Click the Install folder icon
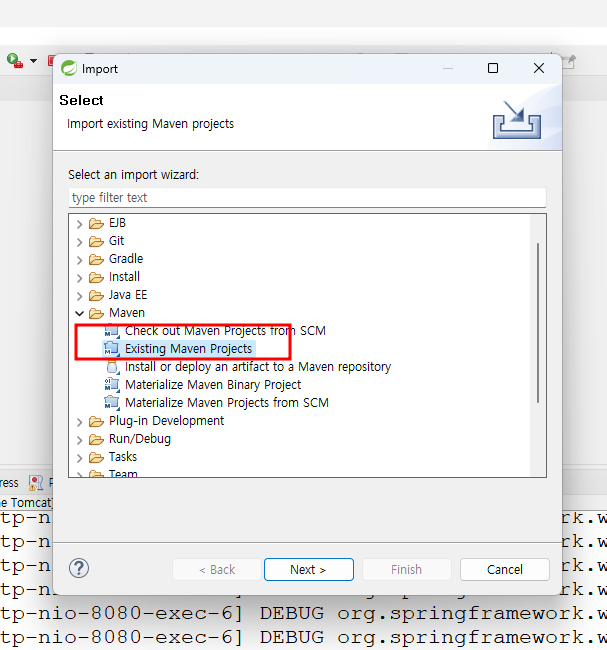Screen dimensions: 607x650 (x=96, y=278)
